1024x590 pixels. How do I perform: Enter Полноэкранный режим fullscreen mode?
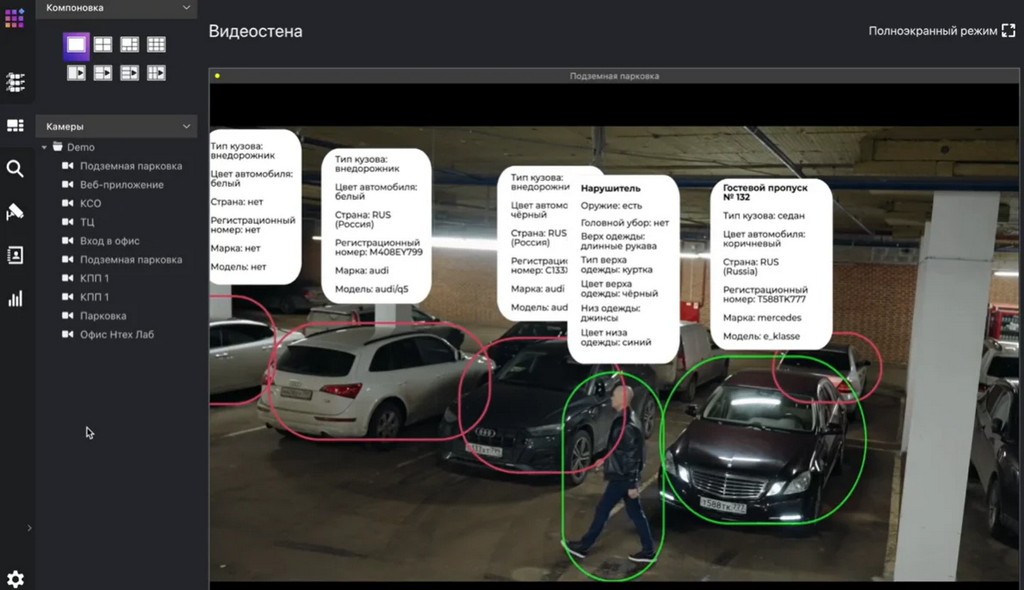point(941,31)
